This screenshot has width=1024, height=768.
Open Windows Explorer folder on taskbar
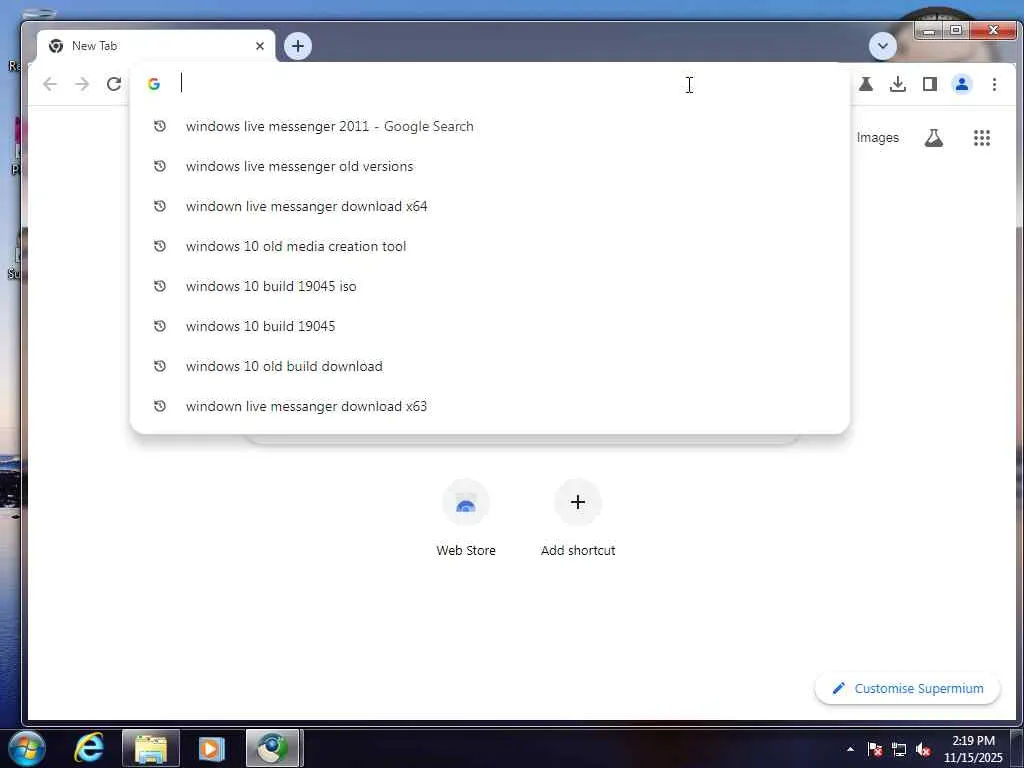151,748
